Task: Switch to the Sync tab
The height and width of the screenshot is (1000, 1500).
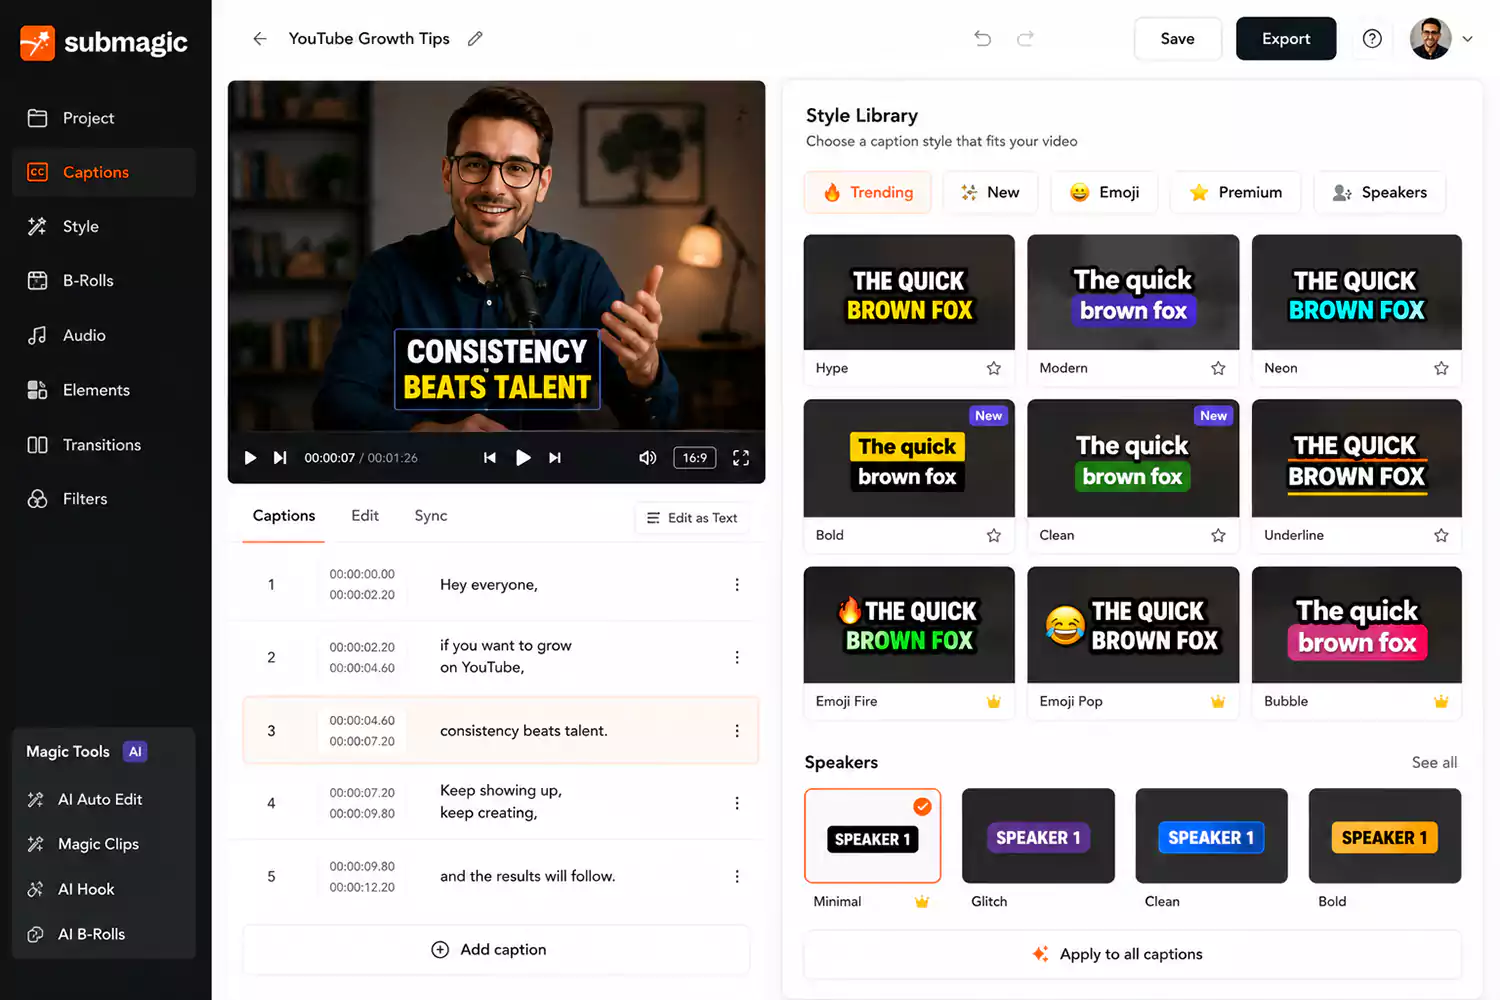Action: click(x=431, y=516)
